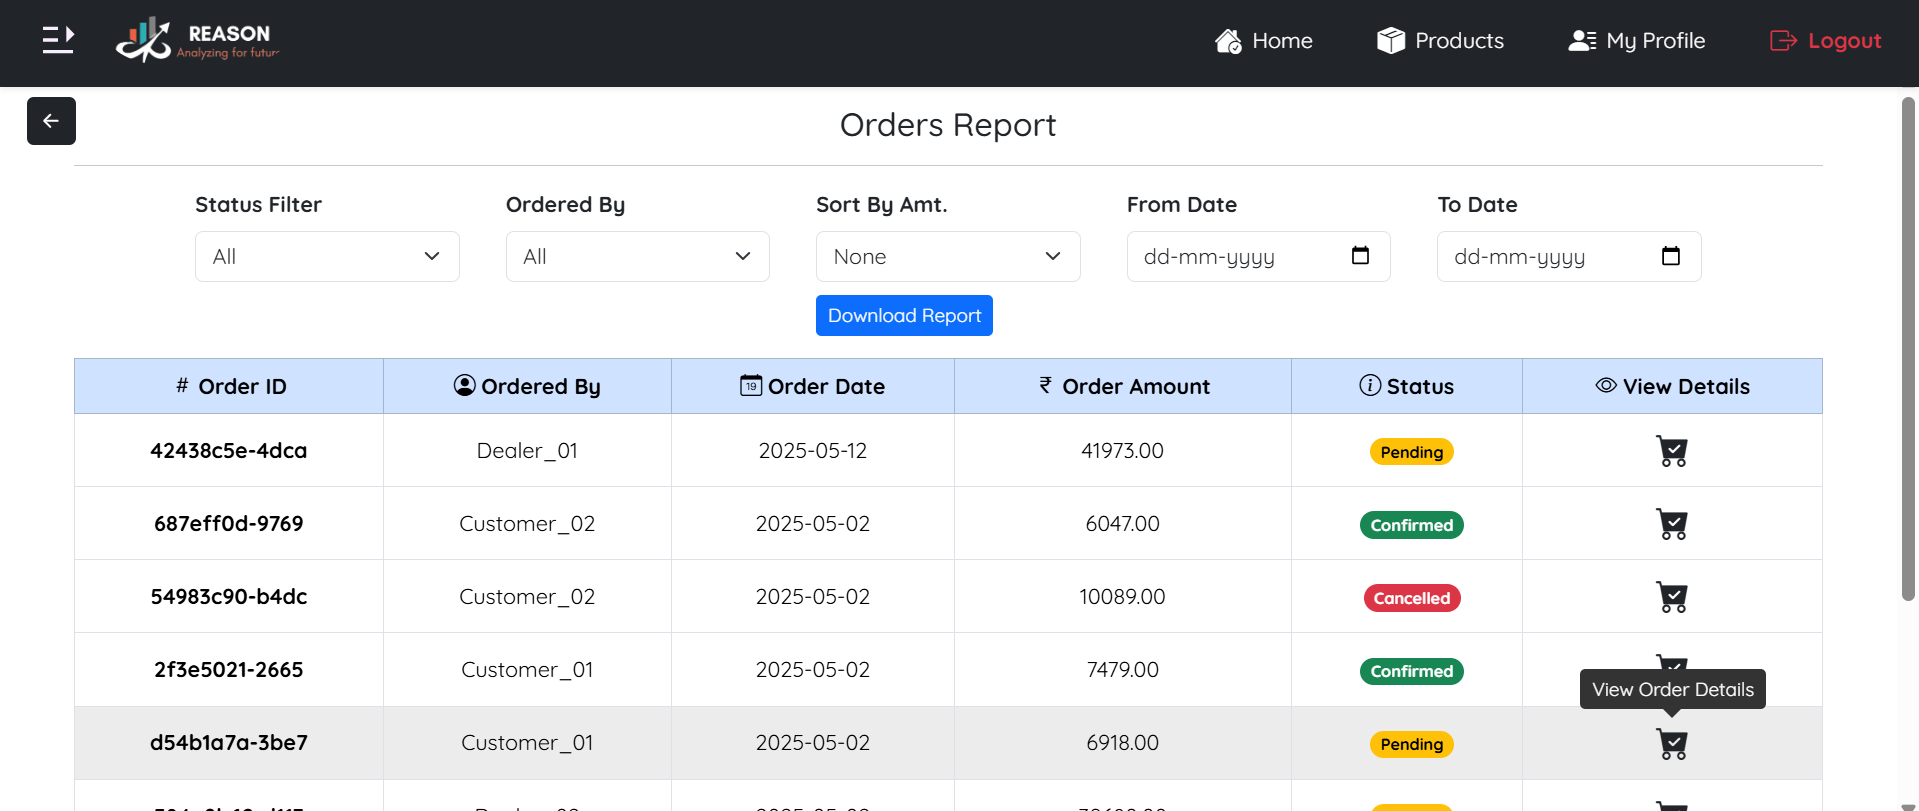Open cart icon for order 54983c90-b4dc
1919x811 pixels.
coord(1671,597)
